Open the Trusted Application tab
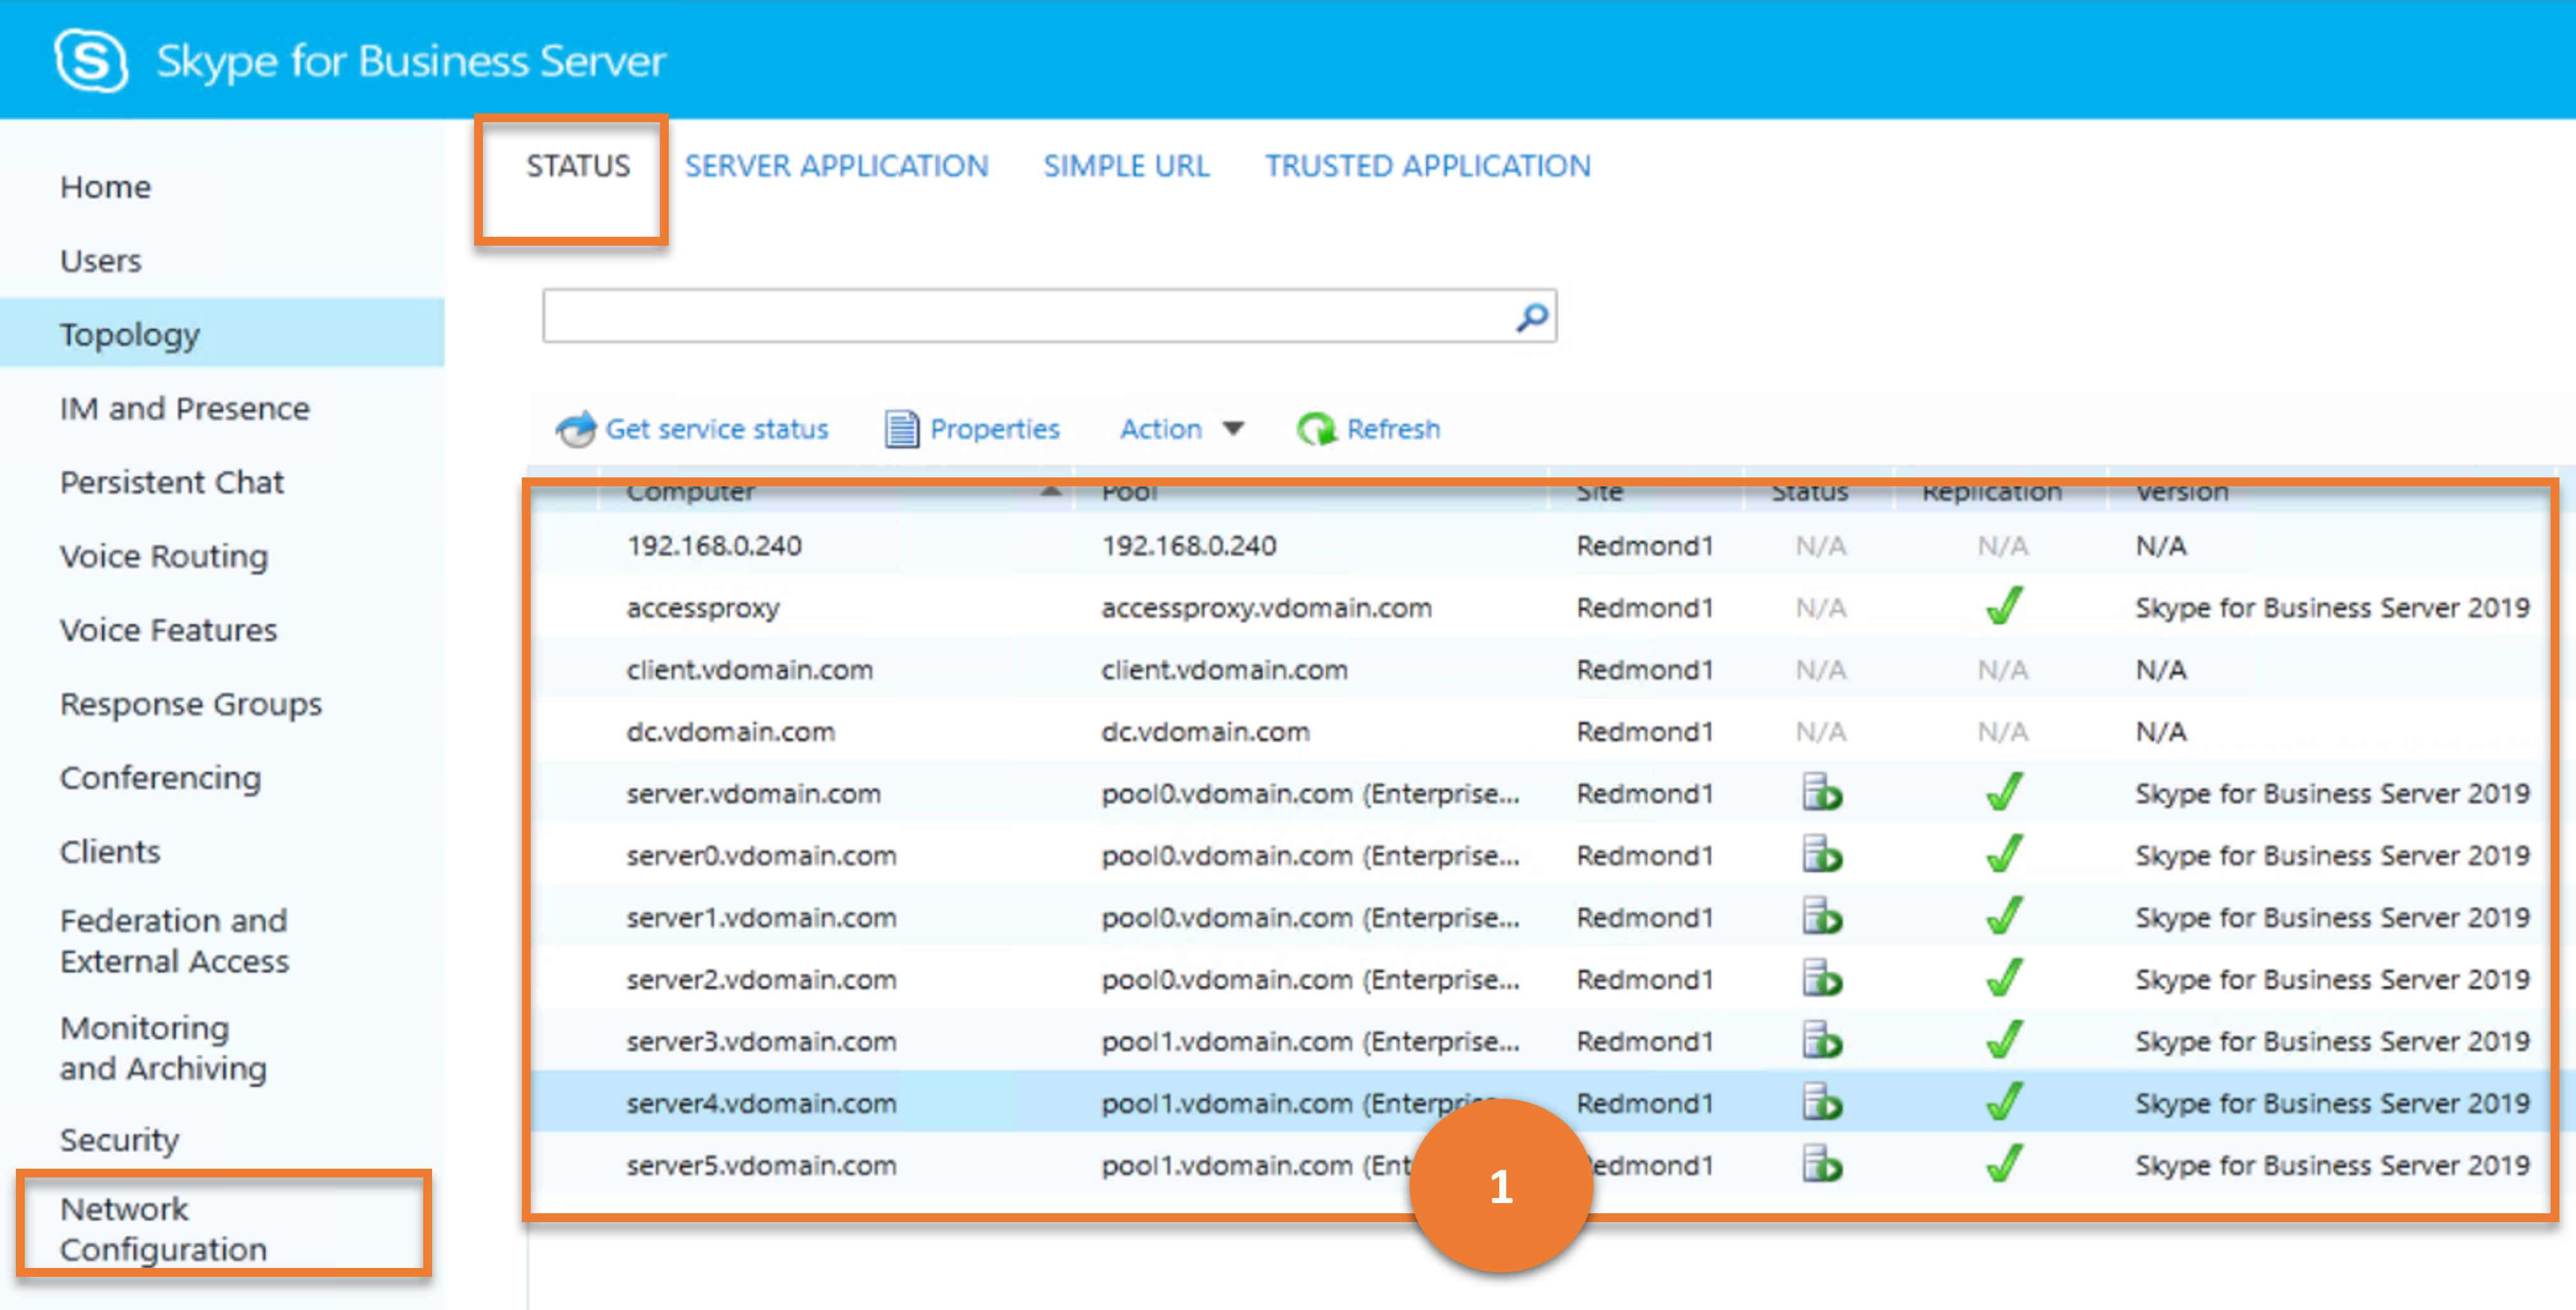2576x1310 pixels. point(1427,166)
